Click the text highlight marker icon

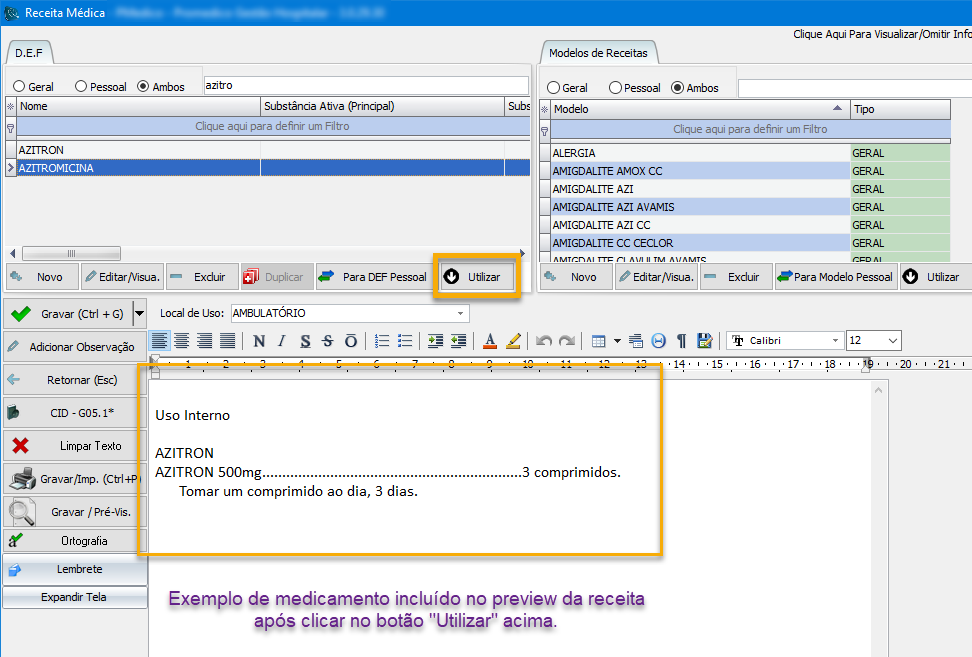(513, 341)
